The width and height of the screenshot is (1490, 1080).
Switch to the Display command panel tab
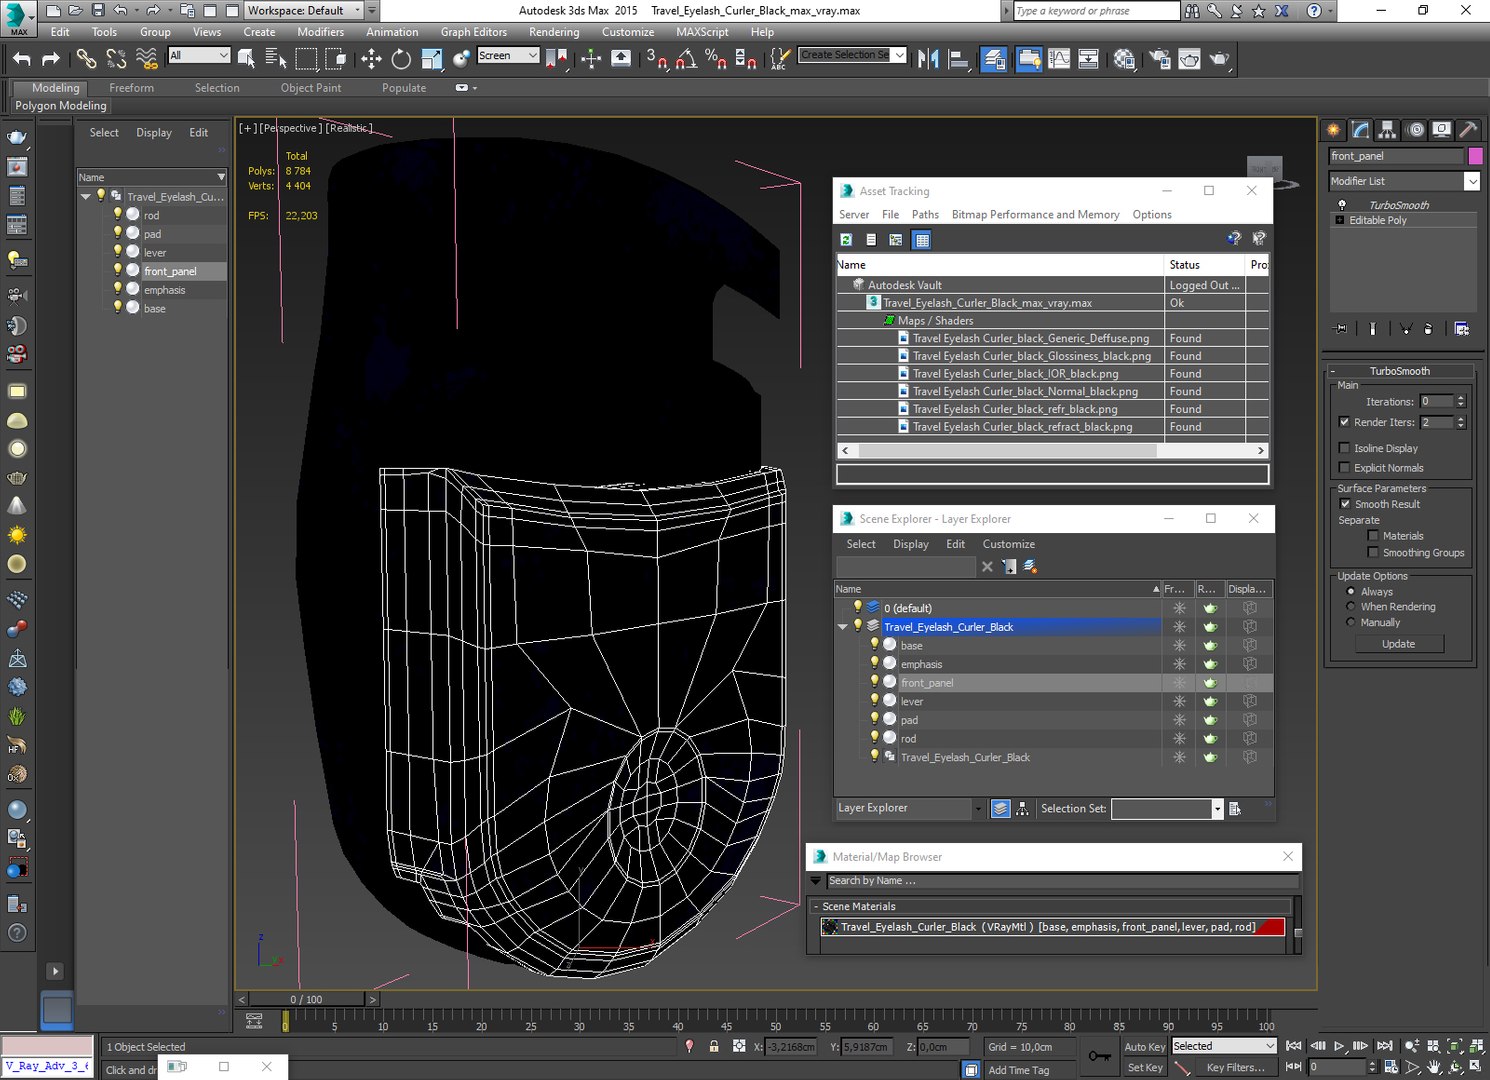pyautogui.click(x=1442, y=130)
